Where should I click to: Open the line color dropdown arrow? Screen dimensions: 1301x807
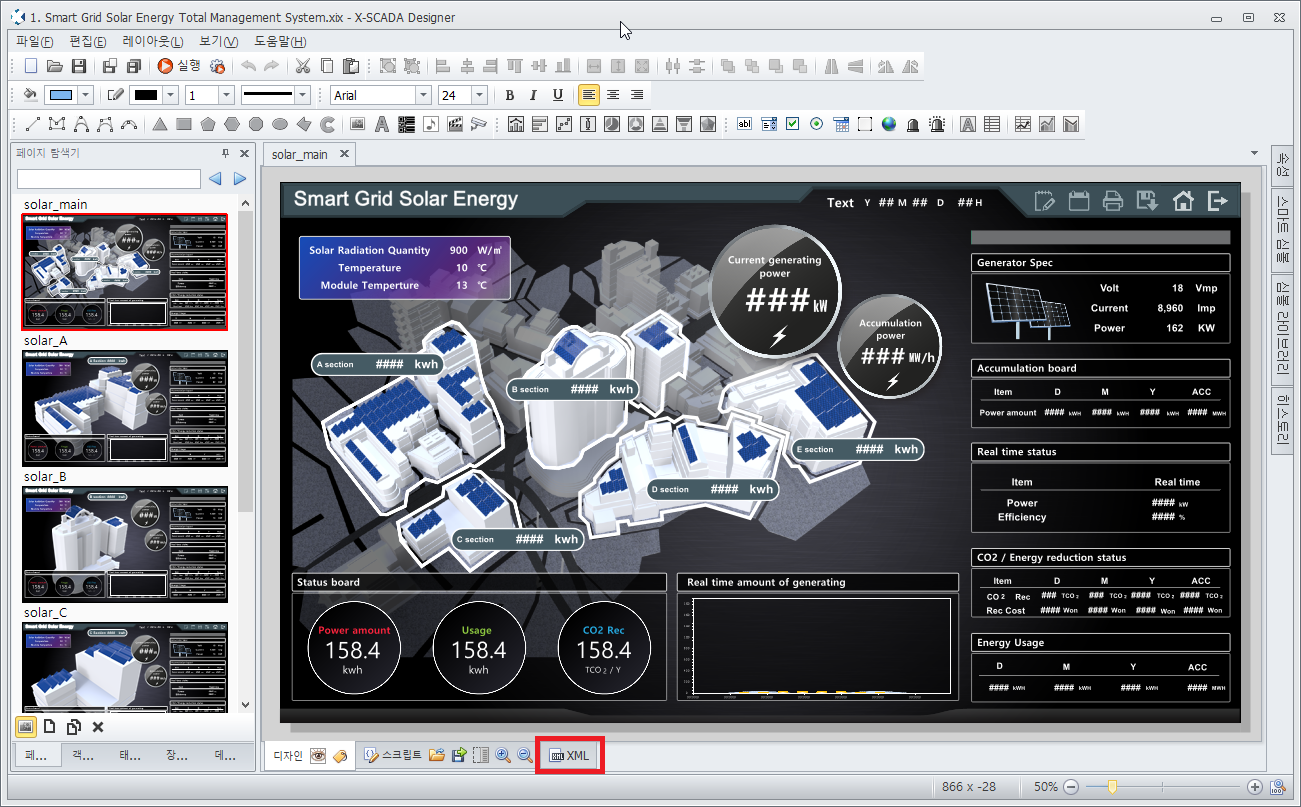click(x=170, y=95)
